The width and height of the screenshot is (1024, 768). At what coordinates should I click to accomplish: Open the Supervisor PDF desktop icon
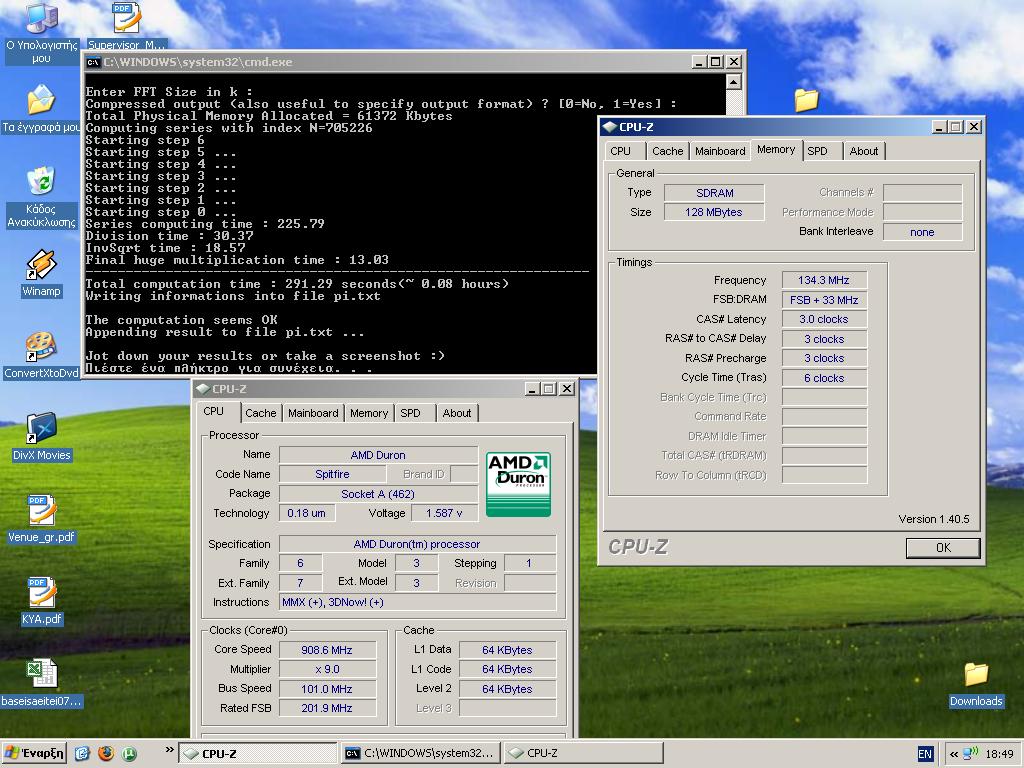pyautogui.click(x=126, y=18)
